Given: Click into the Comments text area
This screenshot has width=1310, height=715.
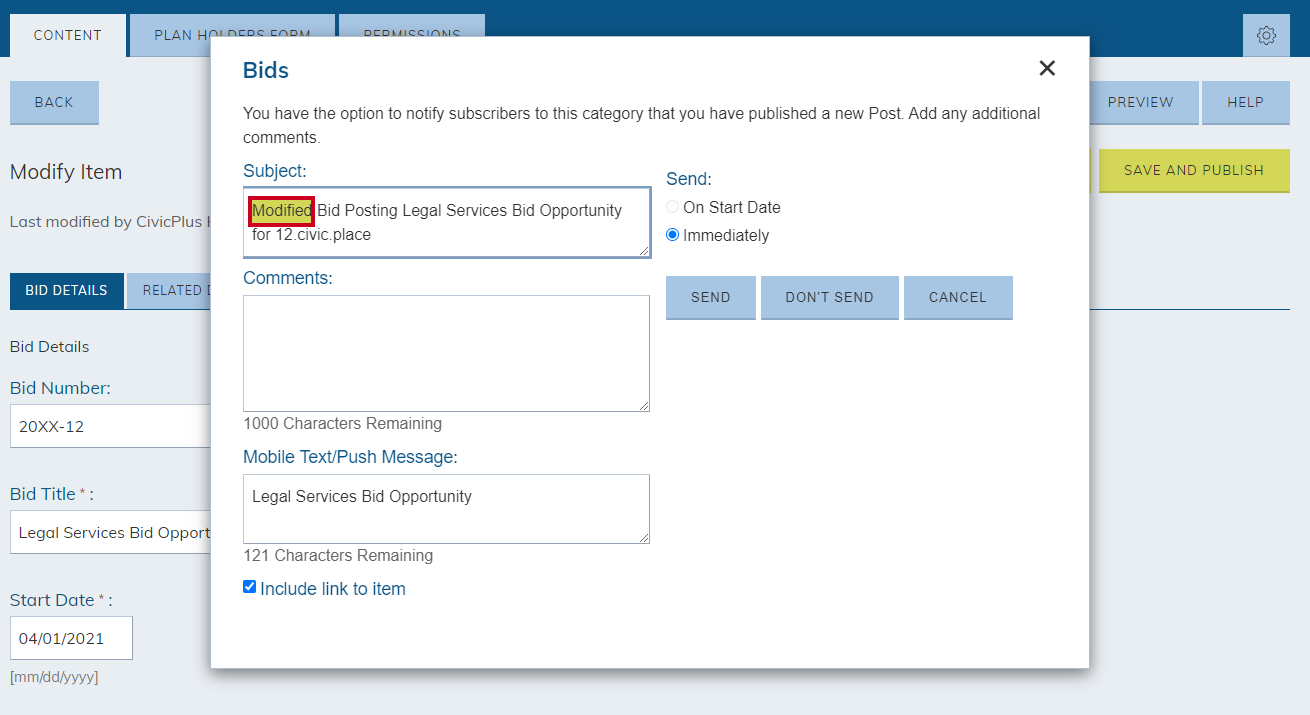Looking at the screenshot, I should coord(446,353).
